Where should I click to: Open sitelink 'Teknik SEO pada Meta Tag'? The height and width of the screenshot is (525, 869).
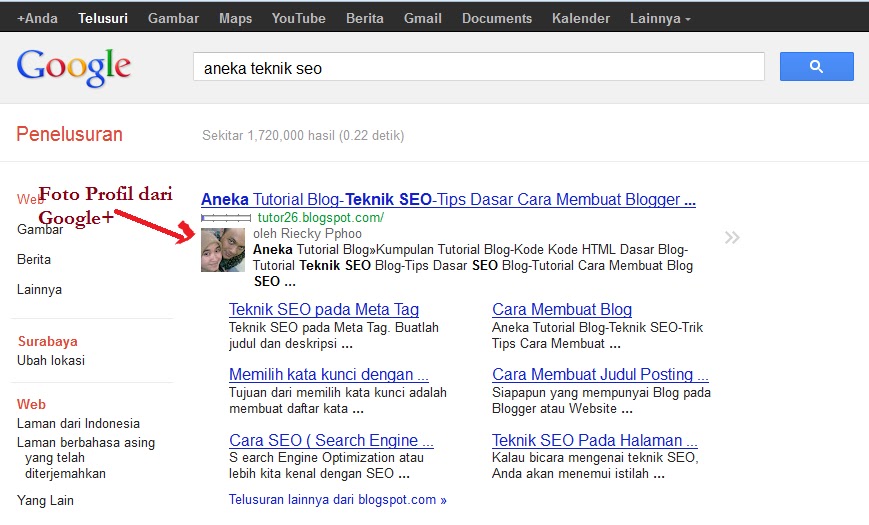click(324, 309)
